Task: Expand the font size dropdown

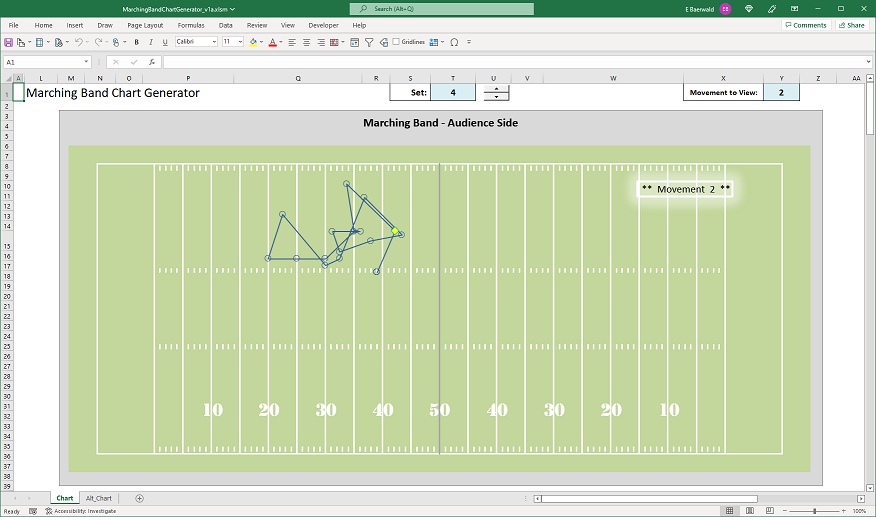Action: (x=240, y=42)
